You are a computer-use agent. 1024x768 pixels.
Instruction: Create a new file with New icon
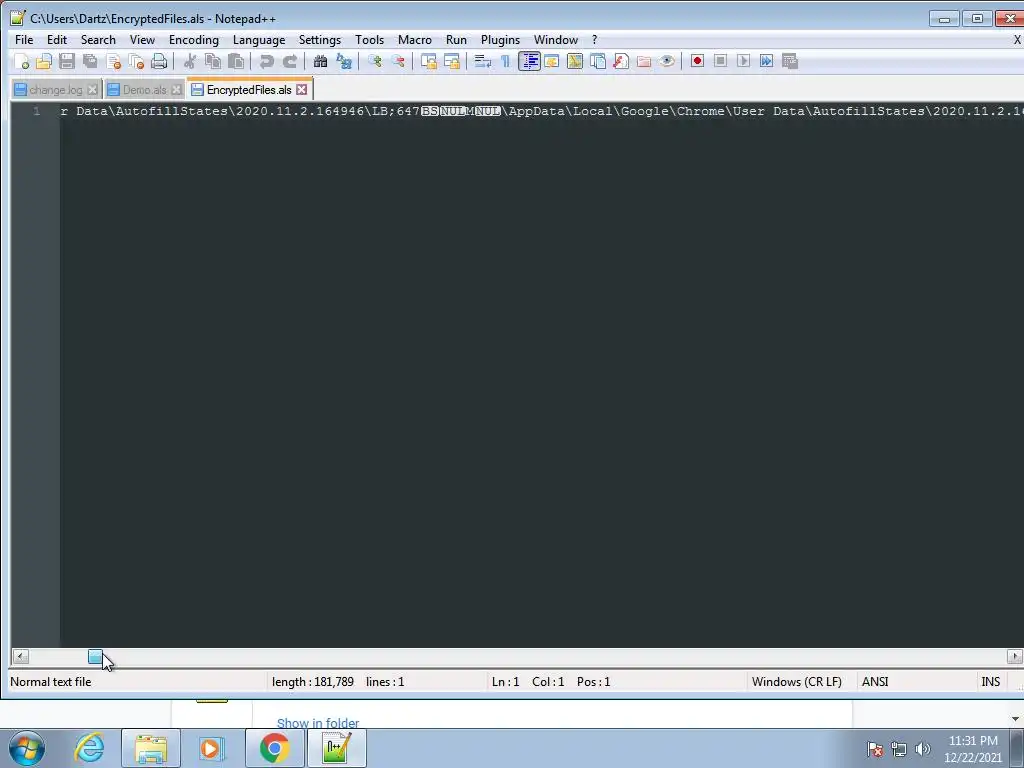(x=21, y=61)
